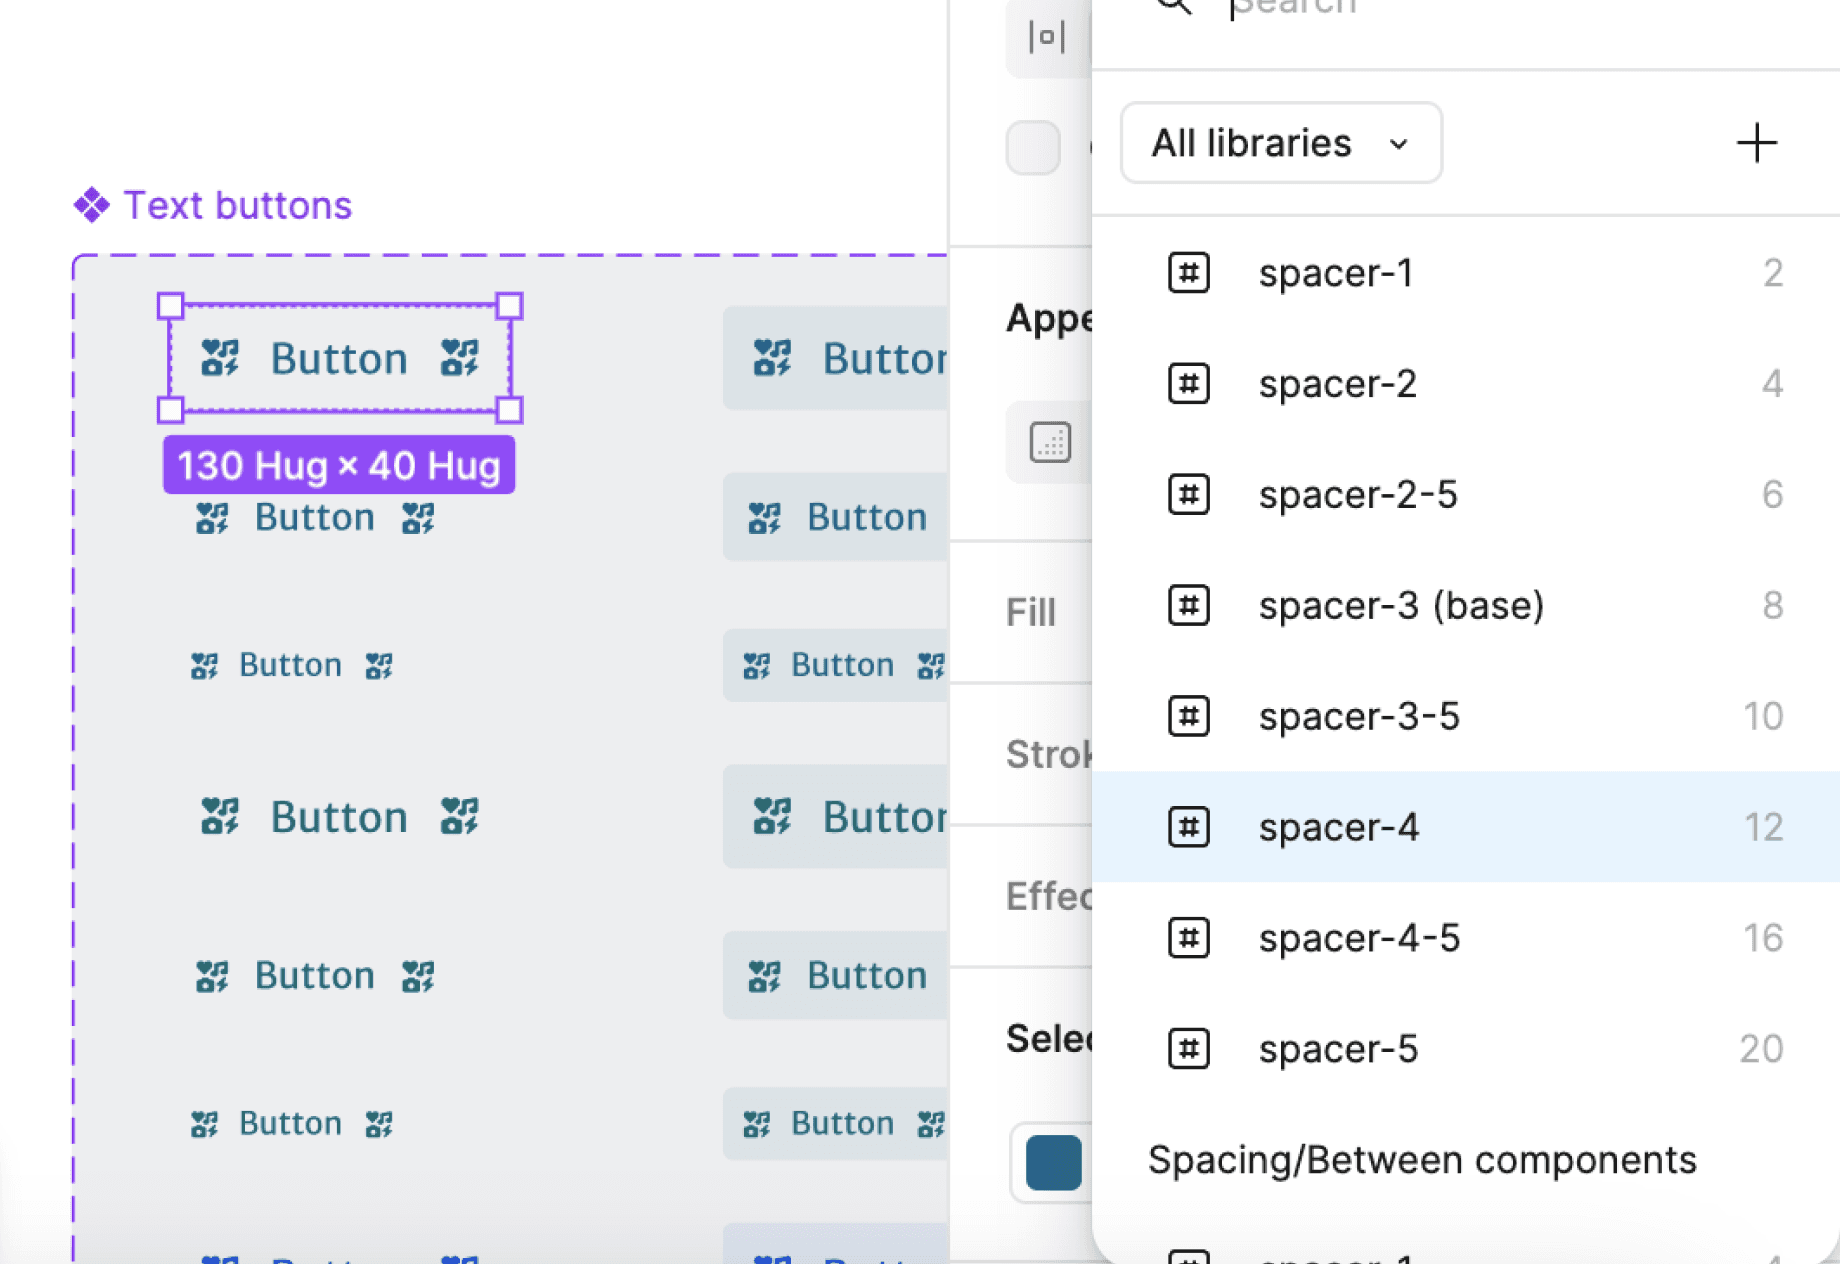
Task: Click the selected Button variant on canvas
Action: (340, 358)
